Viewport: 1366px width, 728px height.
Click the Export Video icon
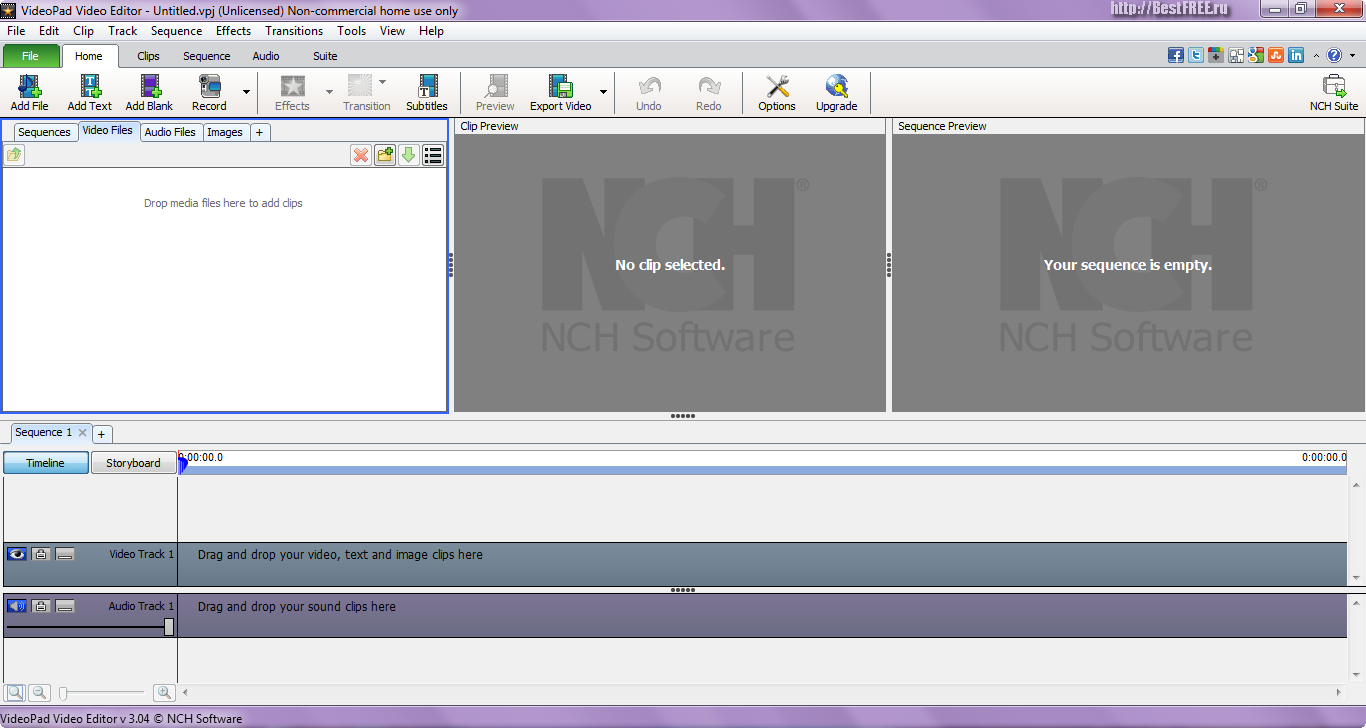(560, 87)
